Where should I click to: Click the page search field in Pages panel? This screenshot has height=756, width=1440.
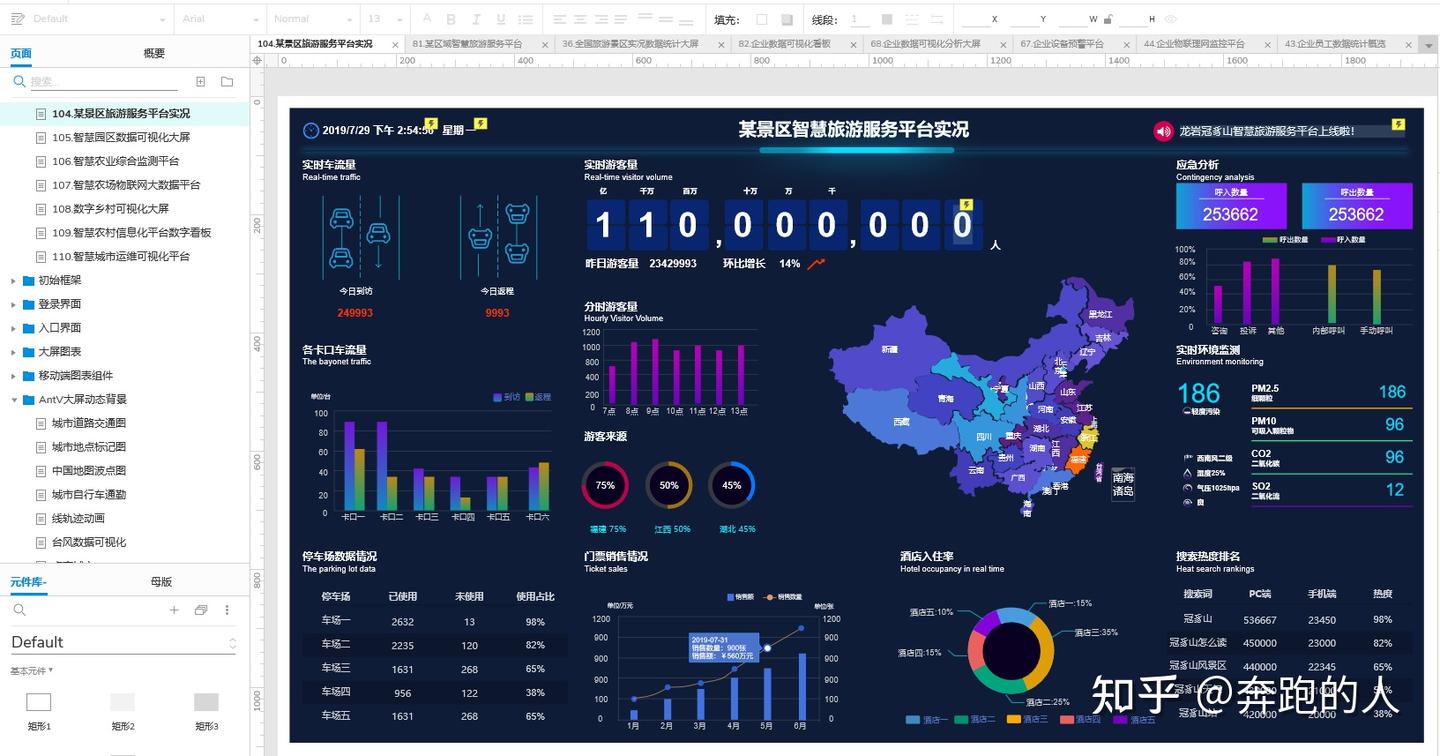click(x=100, y=82)
